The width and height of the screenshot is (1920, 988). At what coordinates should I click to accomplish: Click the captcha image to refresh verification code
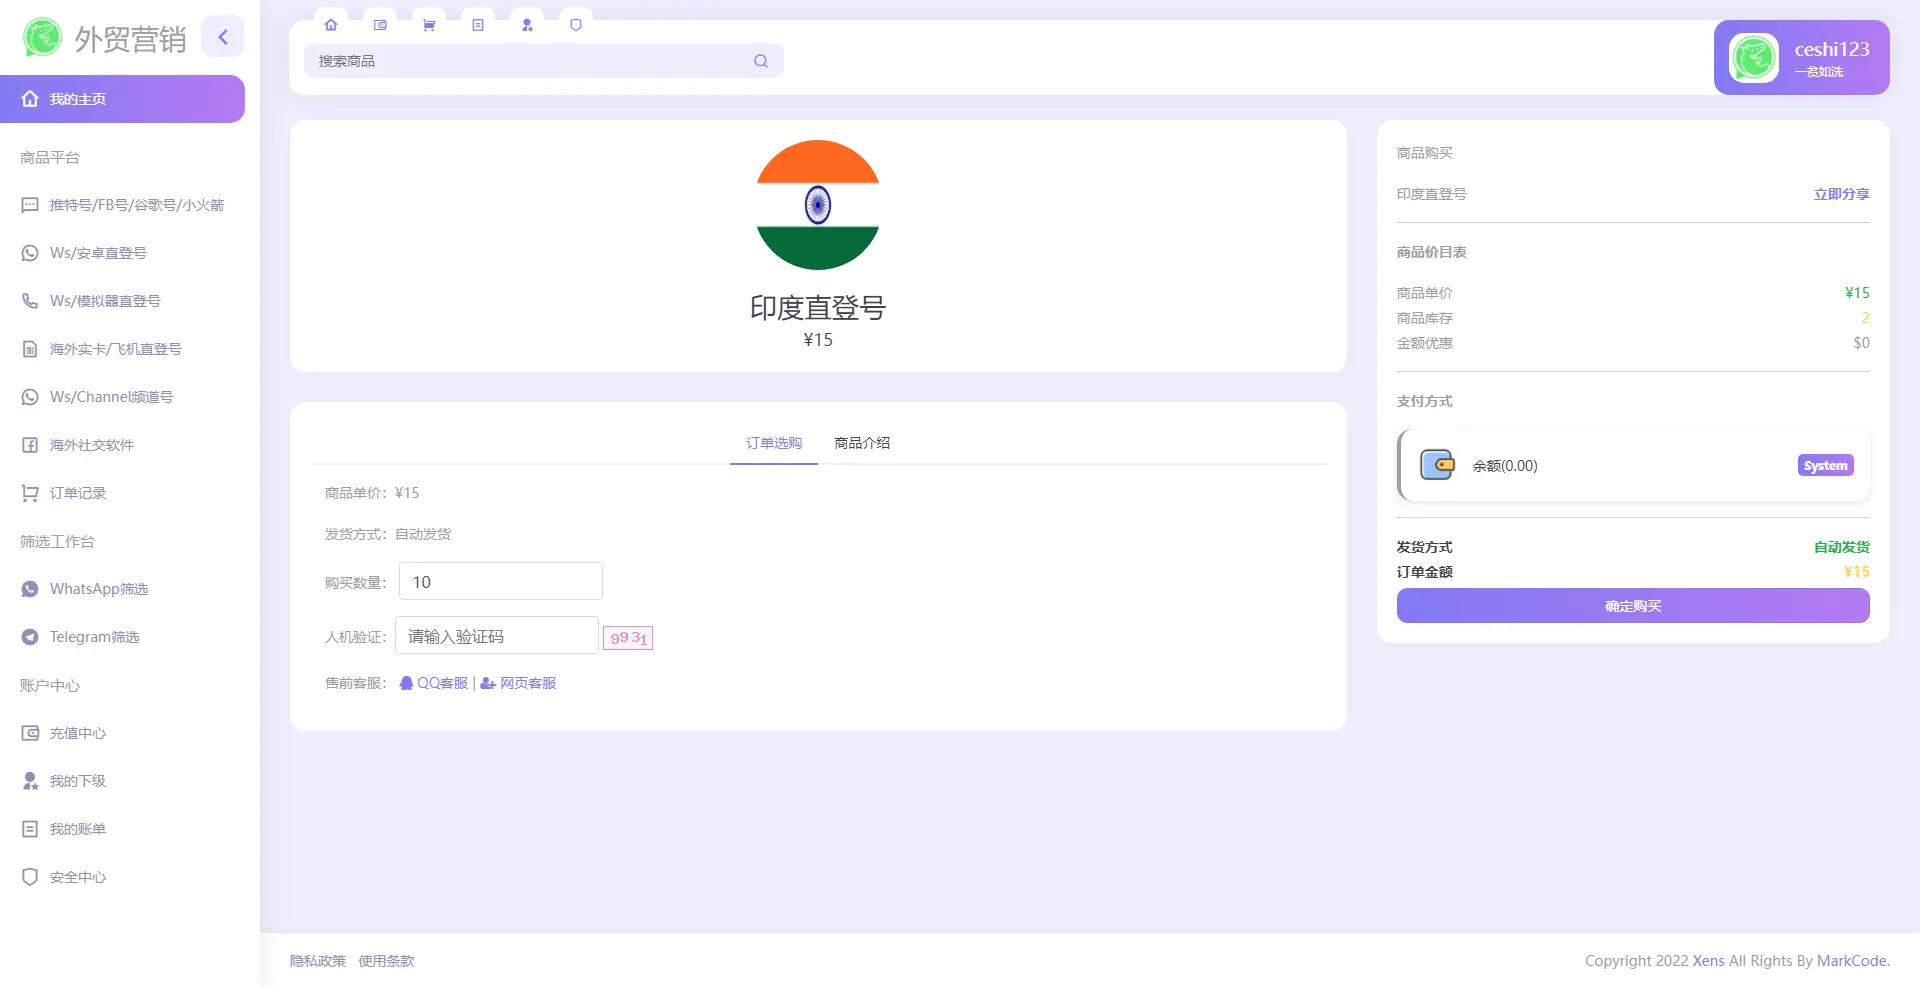coord(627,637)
